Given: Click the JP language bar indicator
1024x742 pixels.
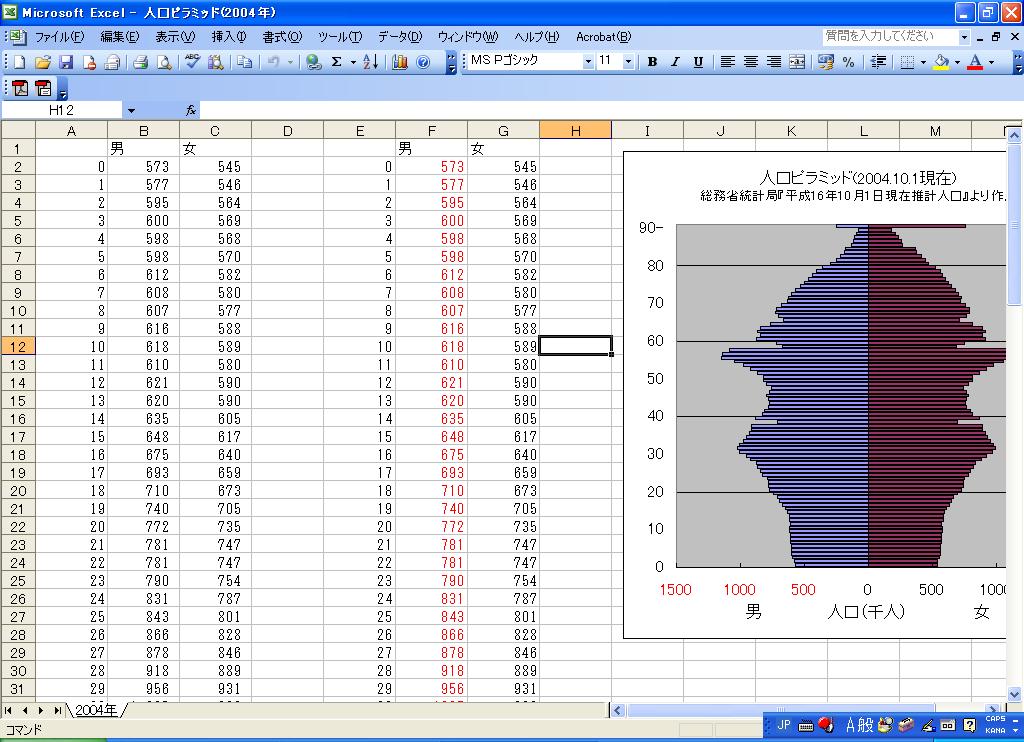Looking at the screenshot, I should point(784,725).
